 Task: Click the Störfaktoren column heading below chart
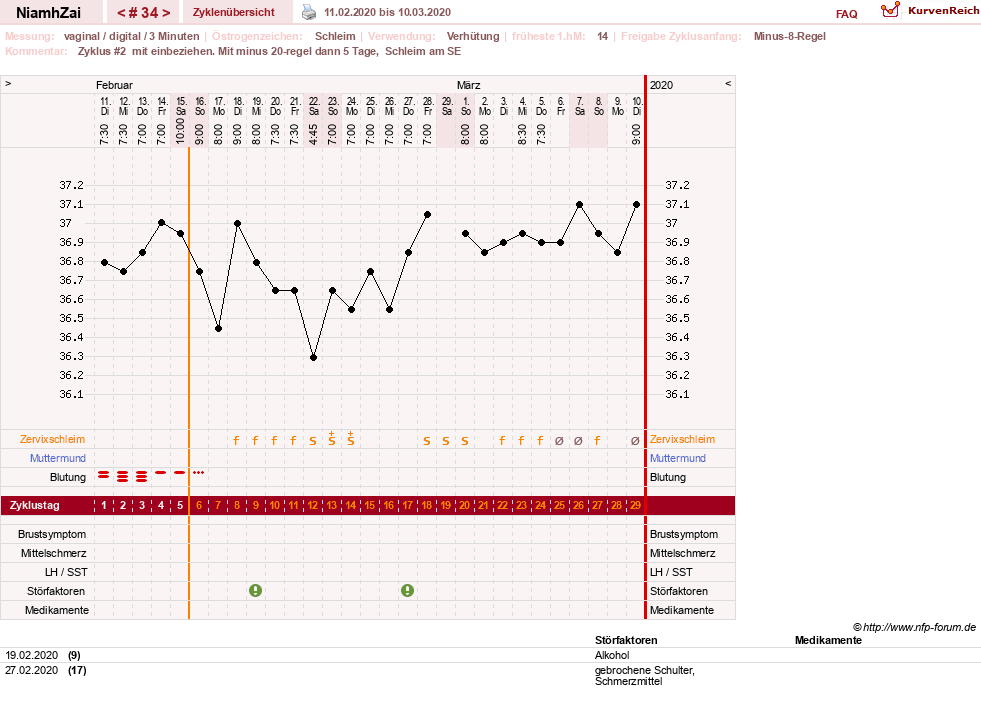coord(626,640)
